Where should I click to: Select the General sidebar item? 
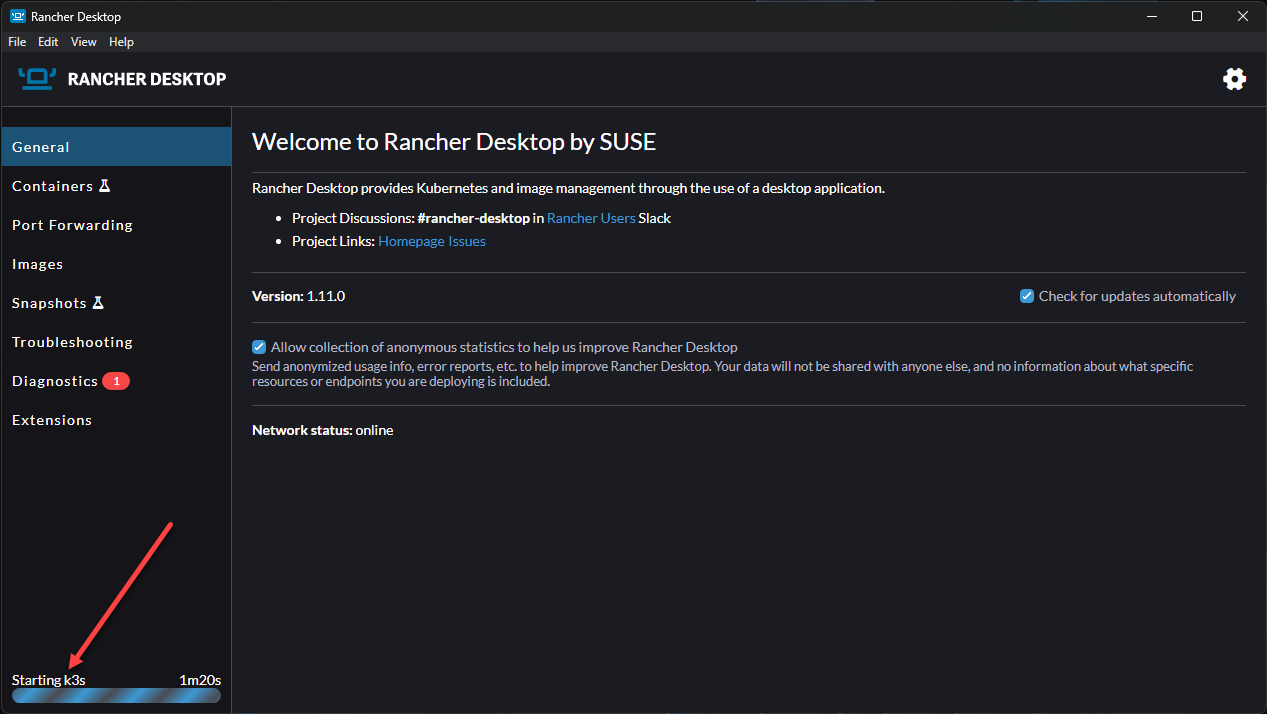116,147
